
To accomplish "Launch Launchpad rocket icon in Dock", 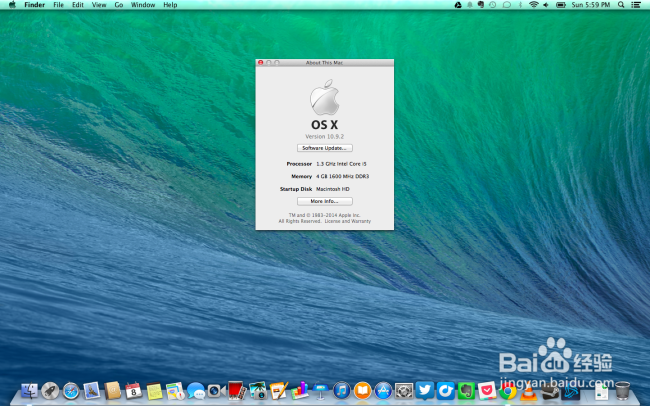I will coord(50,391).
